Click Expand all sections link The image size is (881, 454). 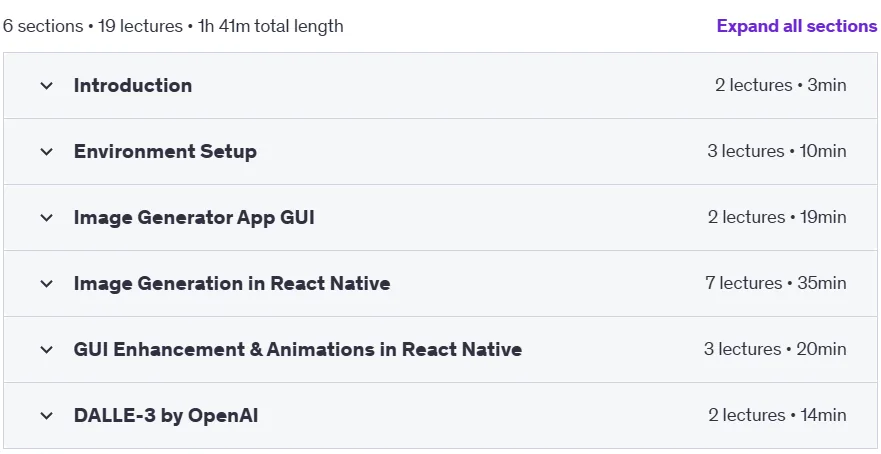797,26
